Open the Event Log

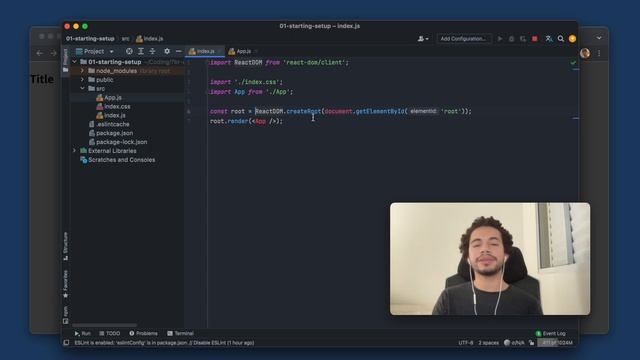point(550,333)
